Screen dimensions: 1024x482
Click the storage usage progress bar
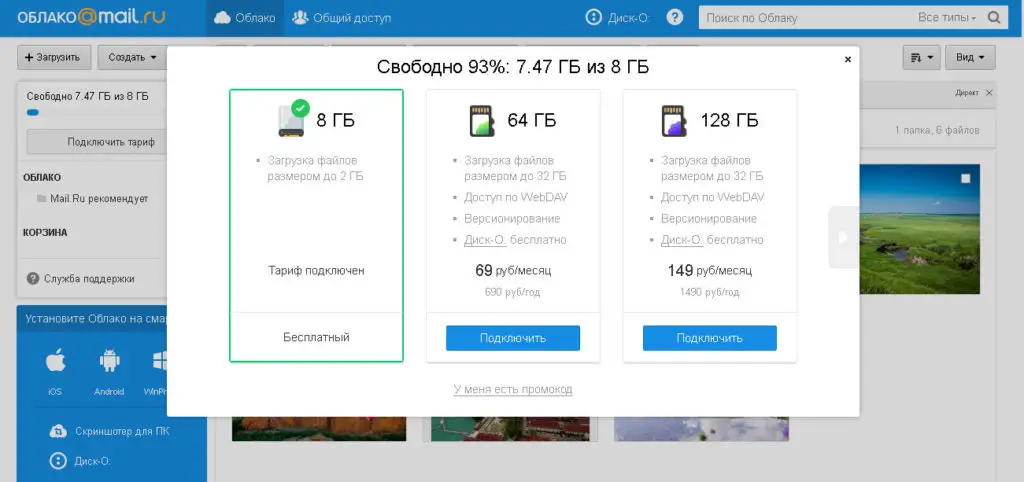[x=88, y=113]
